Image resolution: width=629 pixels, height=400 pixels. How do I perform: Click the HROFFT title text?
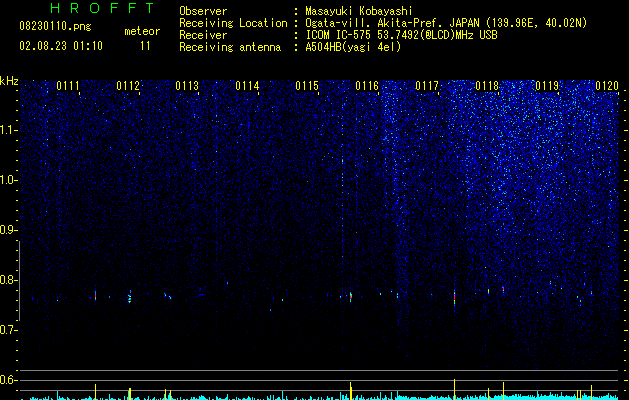tap(102, 8)
